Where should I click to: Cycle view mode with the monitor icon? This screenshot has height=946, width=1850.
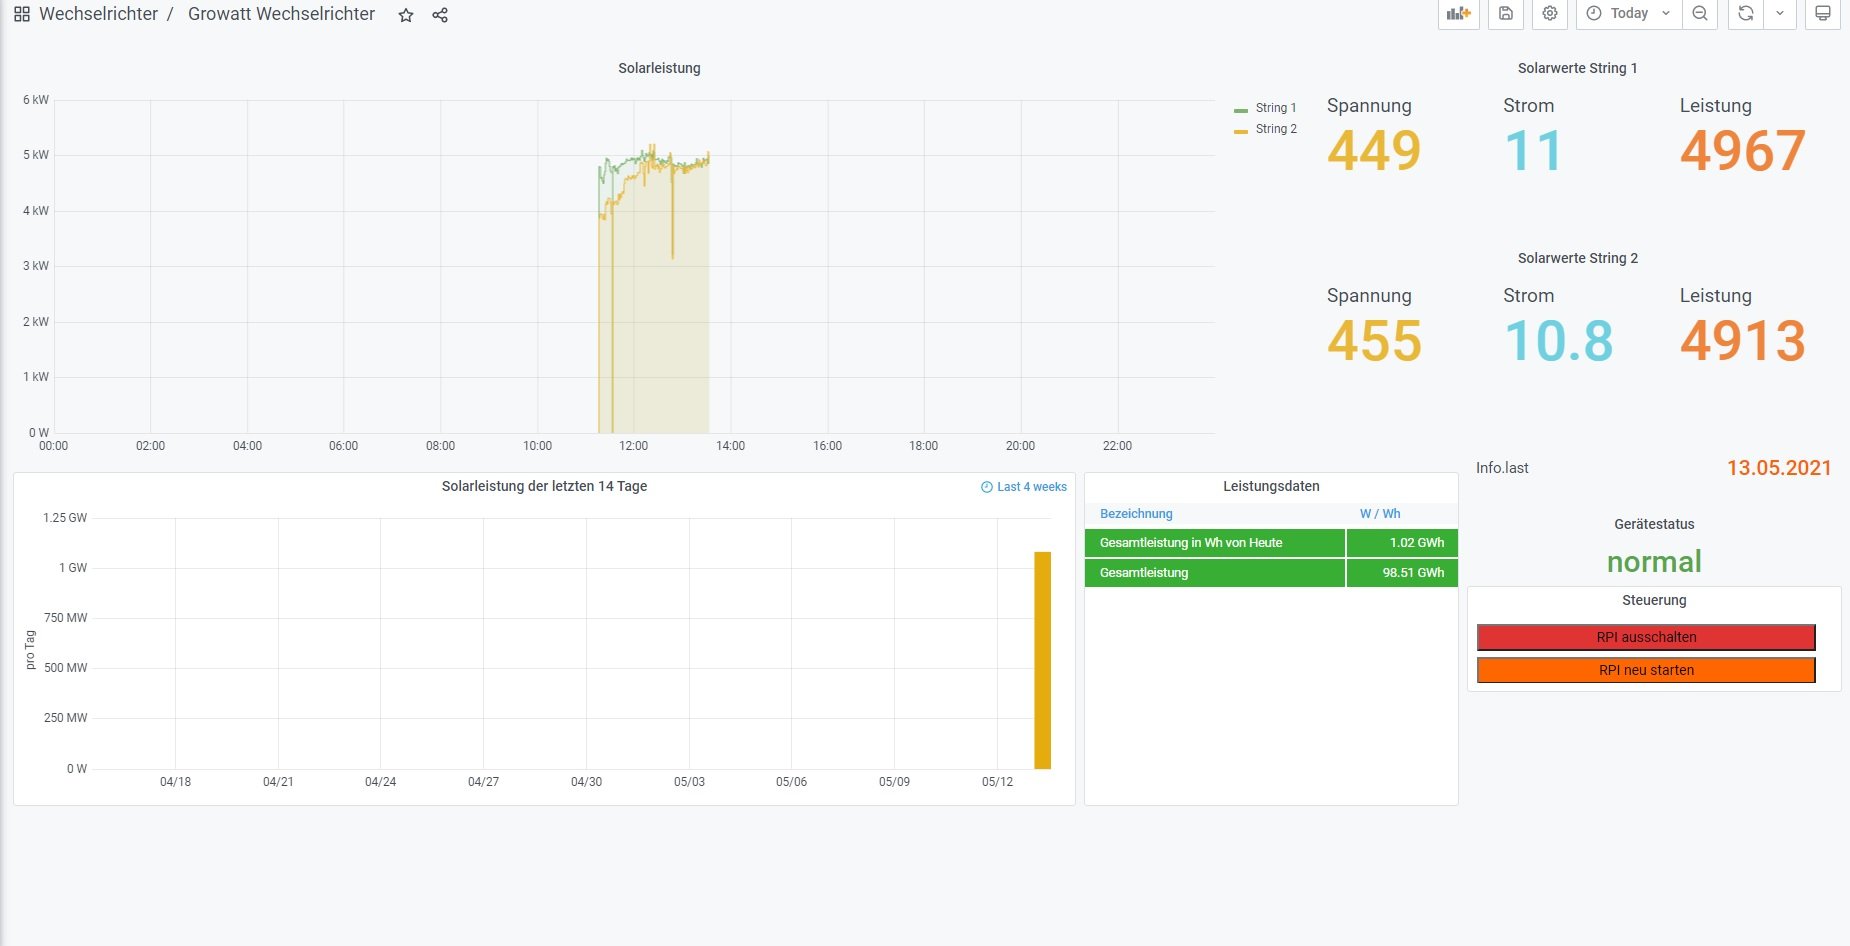point(1823,14)
